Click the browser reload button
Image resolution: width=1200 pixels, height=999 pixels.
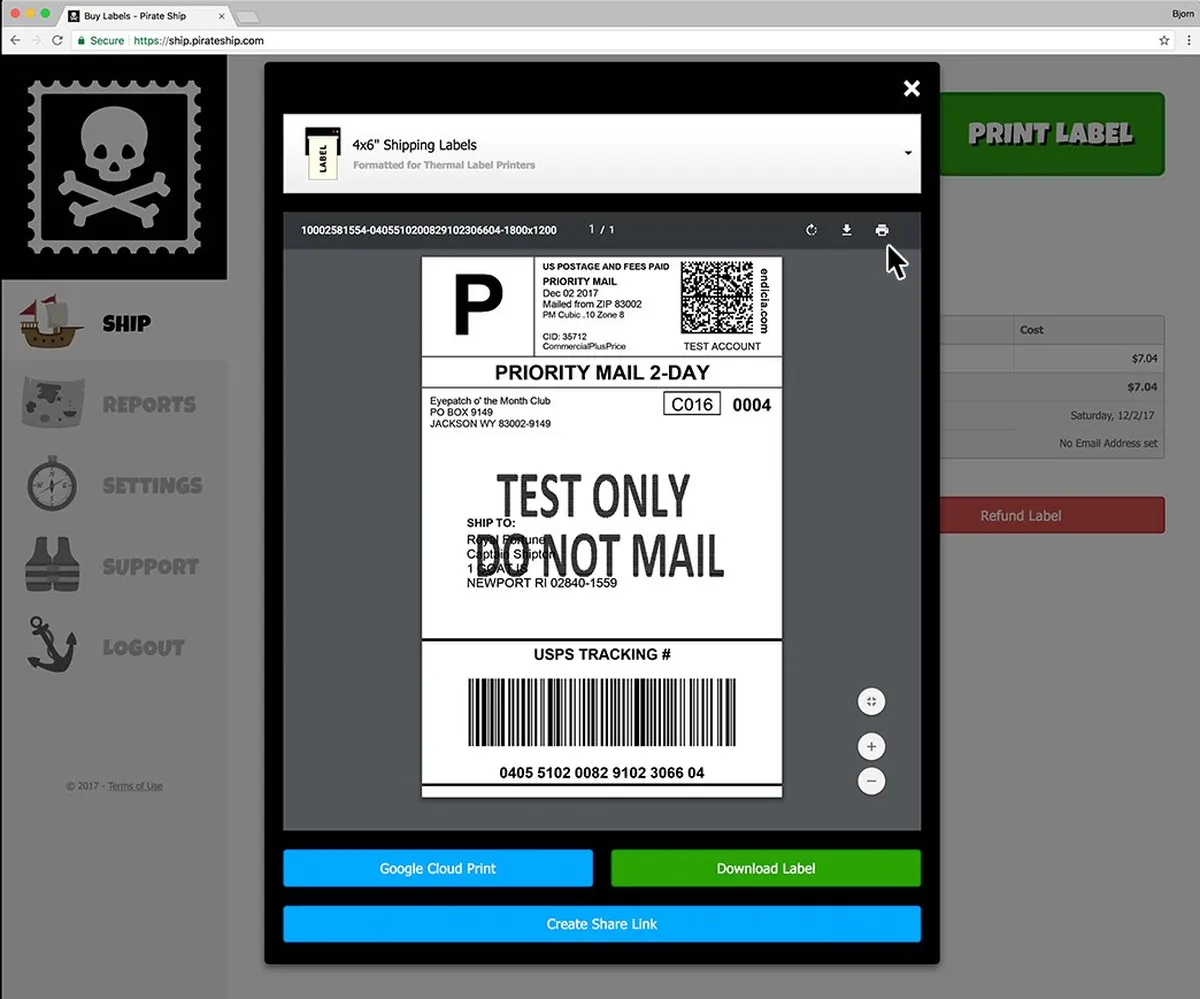pyautogui.click(x=57, y=41)
